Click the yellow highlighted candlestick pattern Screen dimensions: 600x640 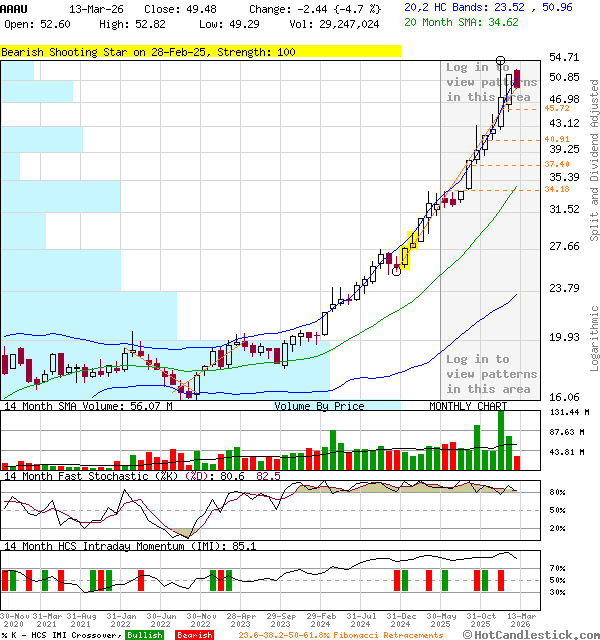point(409,247)
